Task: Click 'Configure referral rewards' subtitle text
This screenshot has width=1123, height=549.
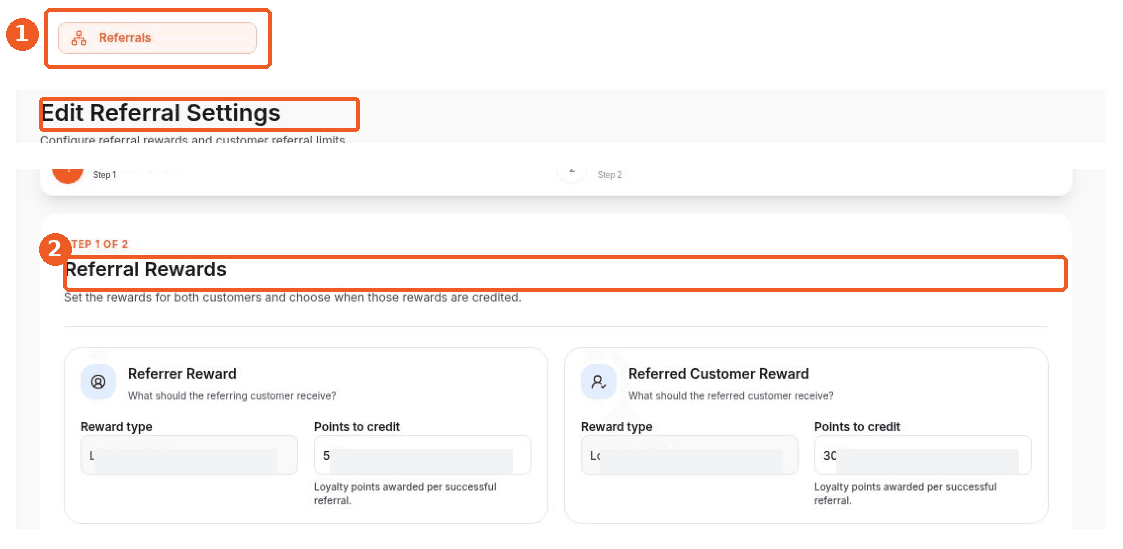Action: pyautogui.click(x=193, y=140)
